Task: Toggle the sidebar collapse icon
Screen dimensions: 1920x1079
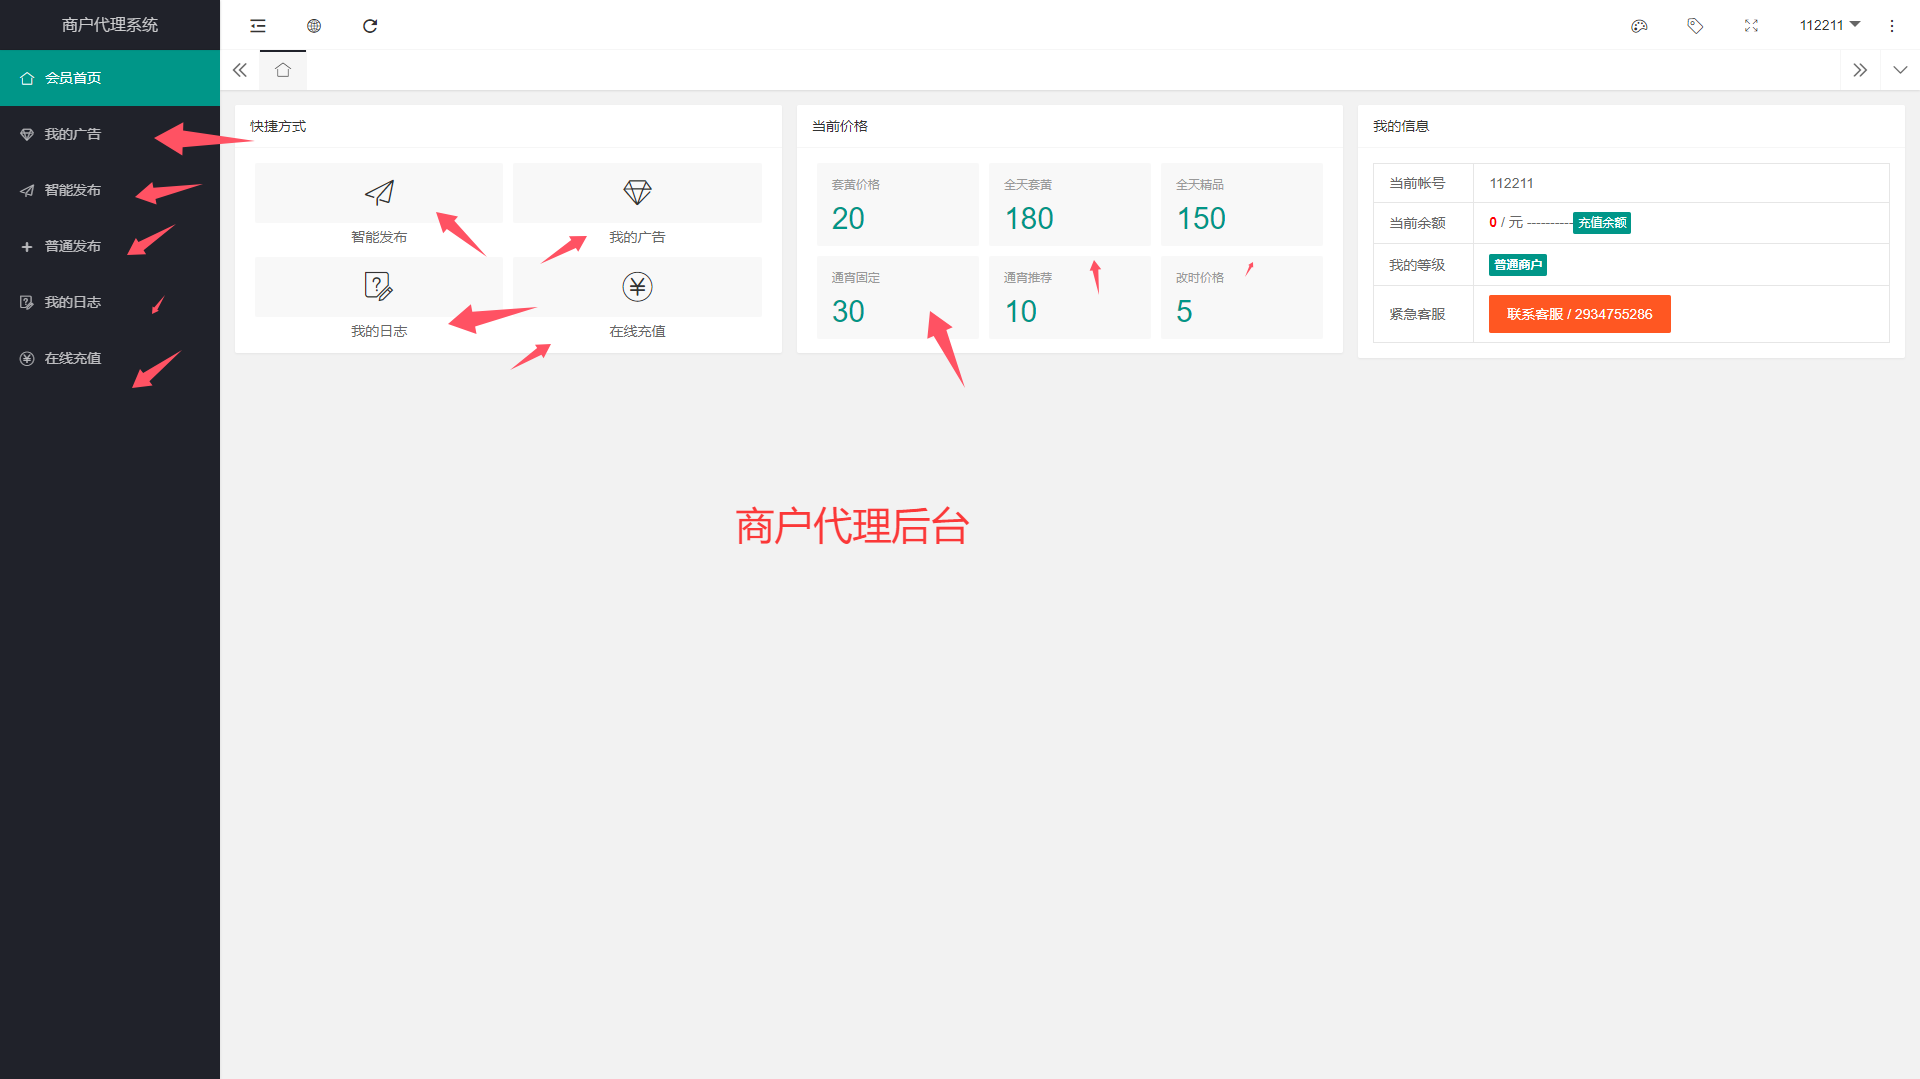Action: [258, 26]
